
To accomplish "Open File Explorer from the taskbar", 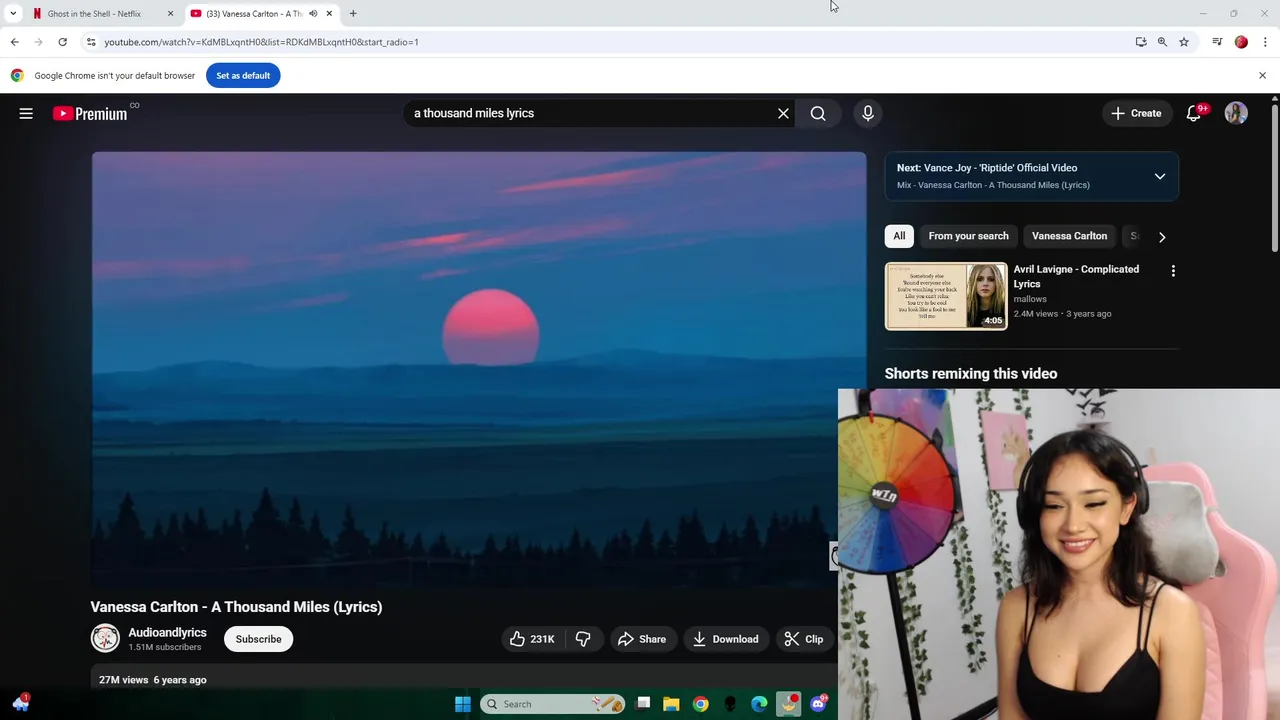I will tap(671, 704).
